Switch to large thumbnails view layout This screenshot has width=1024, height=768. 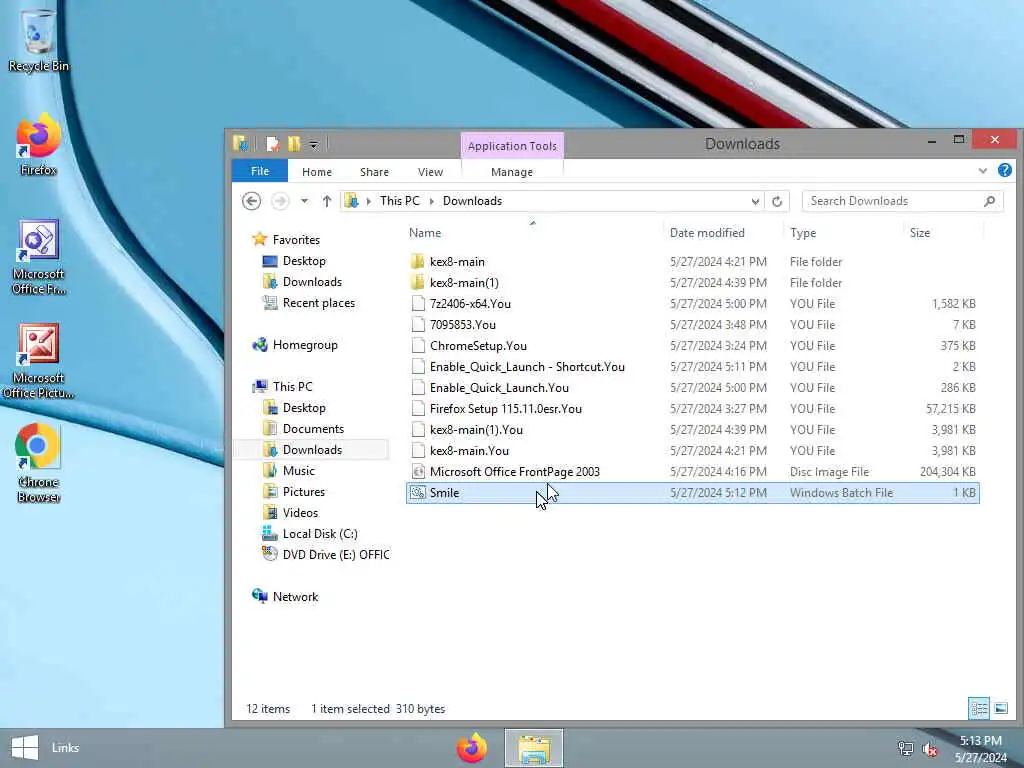[1000, 708]
